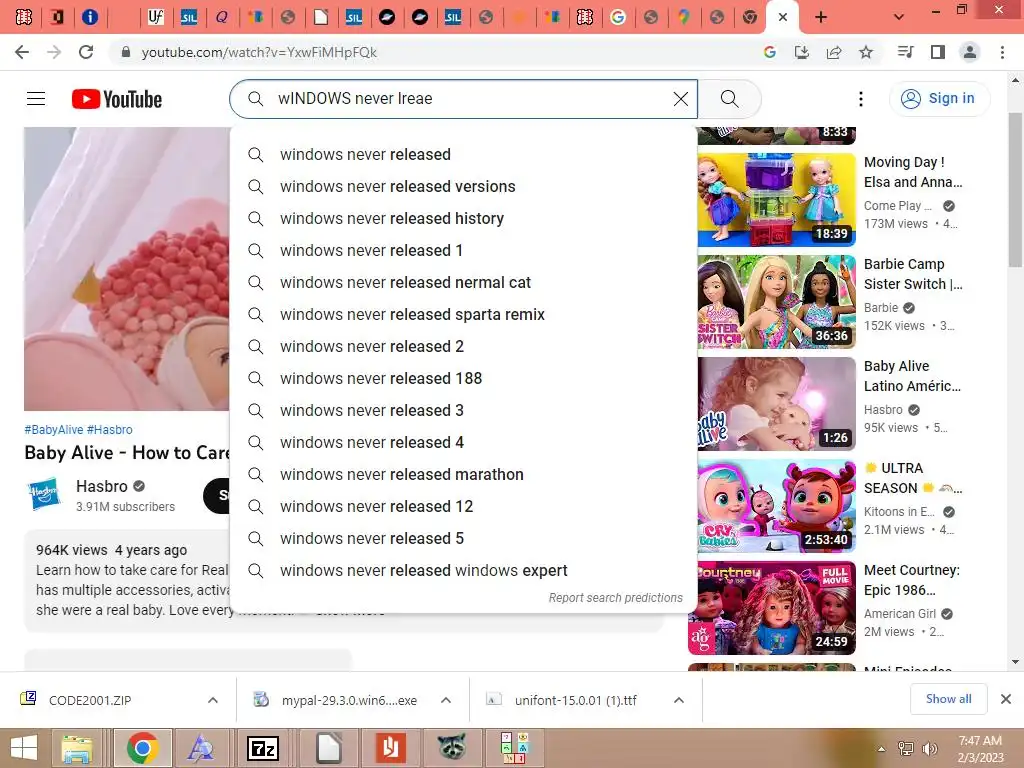Click the magnifier search submit button
The width and height of the screenshot is (1024, 768).
click(x=729, y=99)
